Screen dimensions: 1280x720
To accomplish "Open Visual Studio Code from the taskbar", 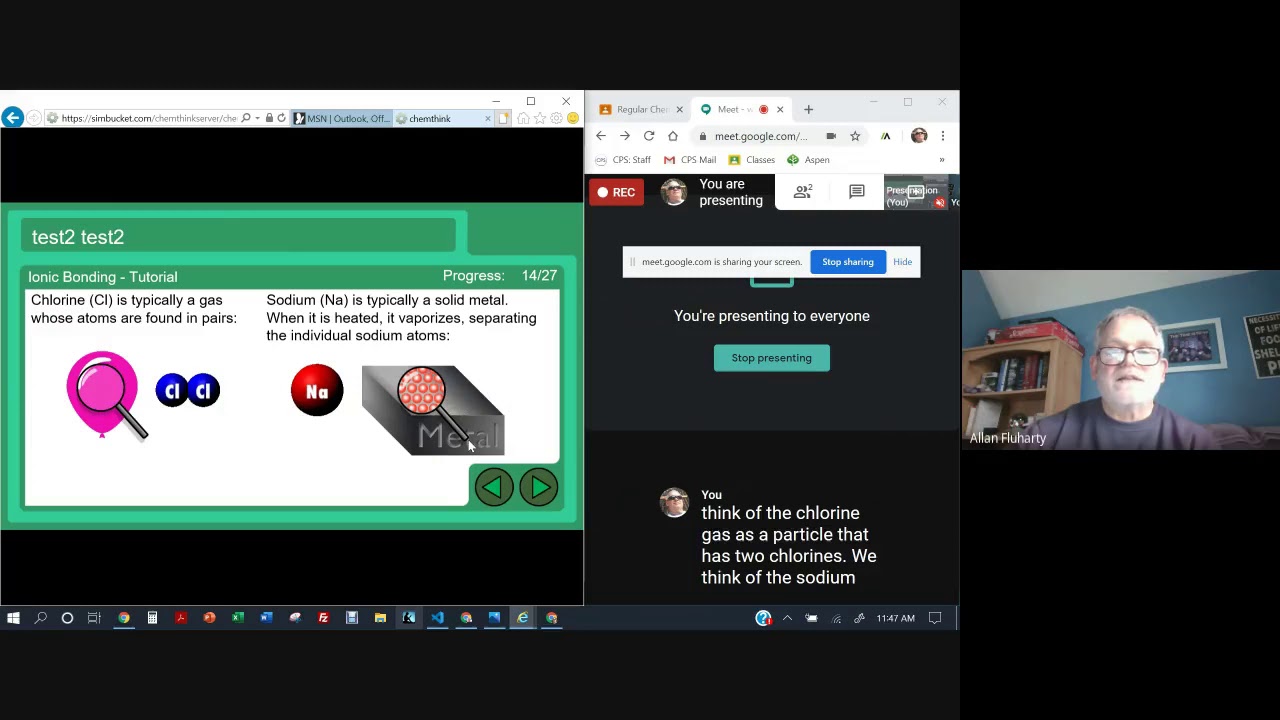I will pyautogui.click(x=437, y=618).
